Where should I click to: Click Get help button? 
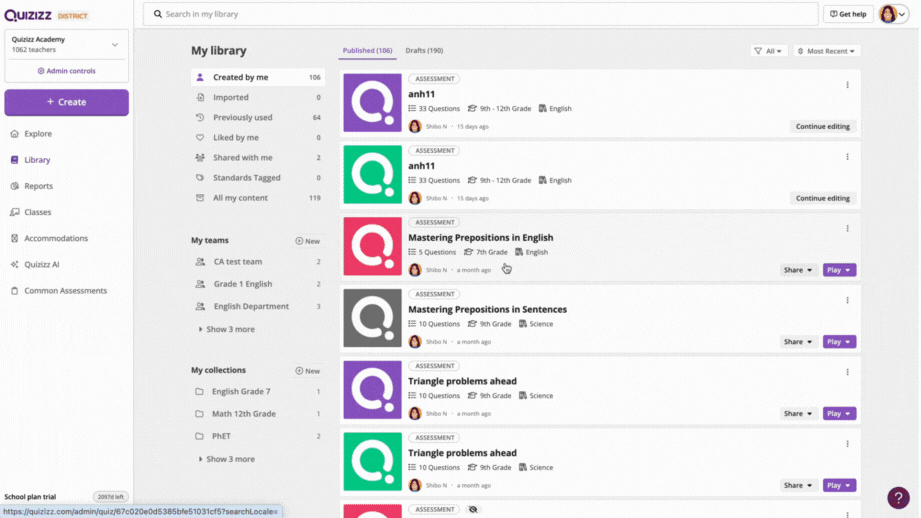[x=848, y=14]
